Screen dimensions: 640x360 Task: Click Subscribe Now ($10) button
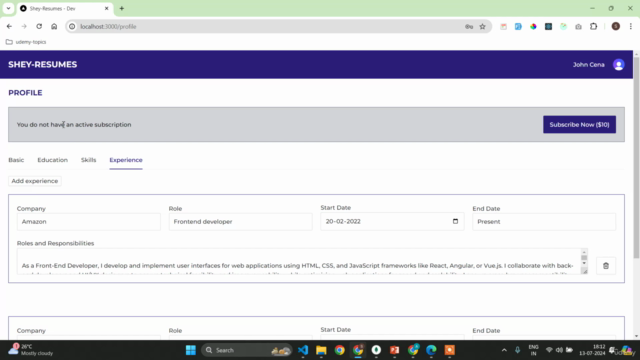click(x=579, y=124)
